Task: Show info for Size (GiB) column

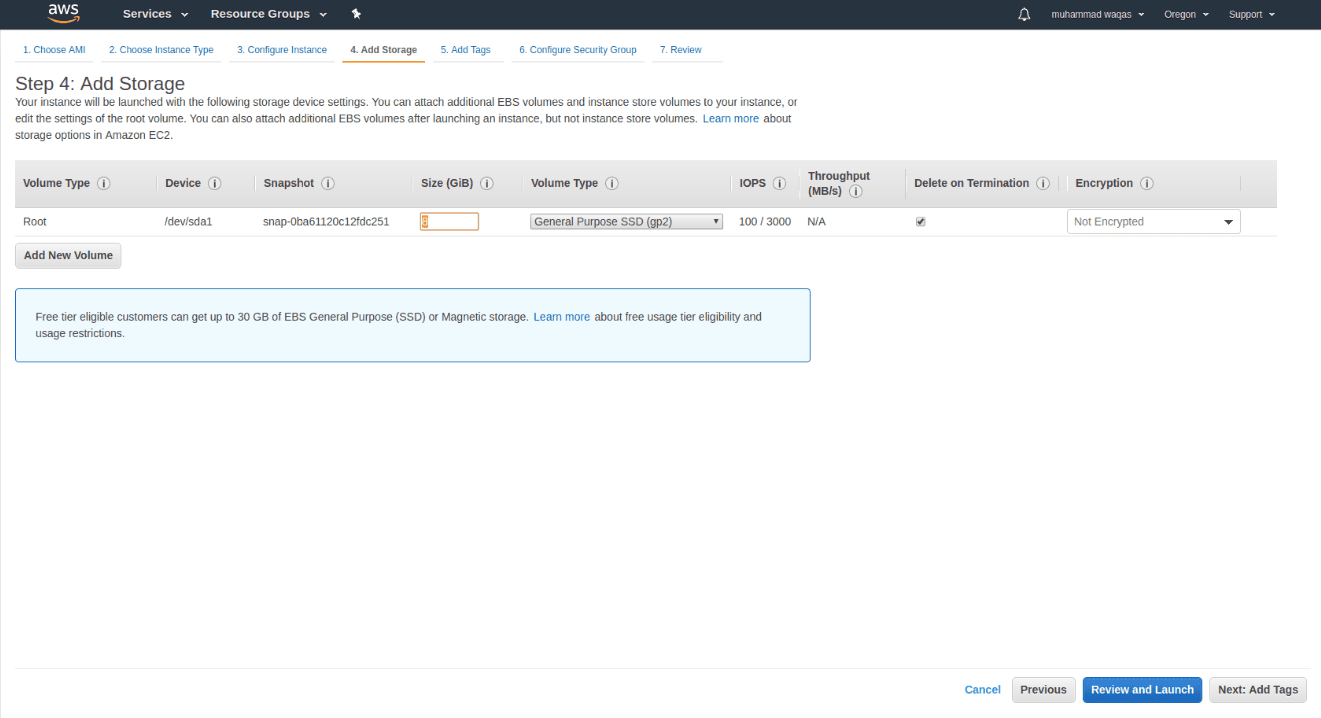Action: 487,184
